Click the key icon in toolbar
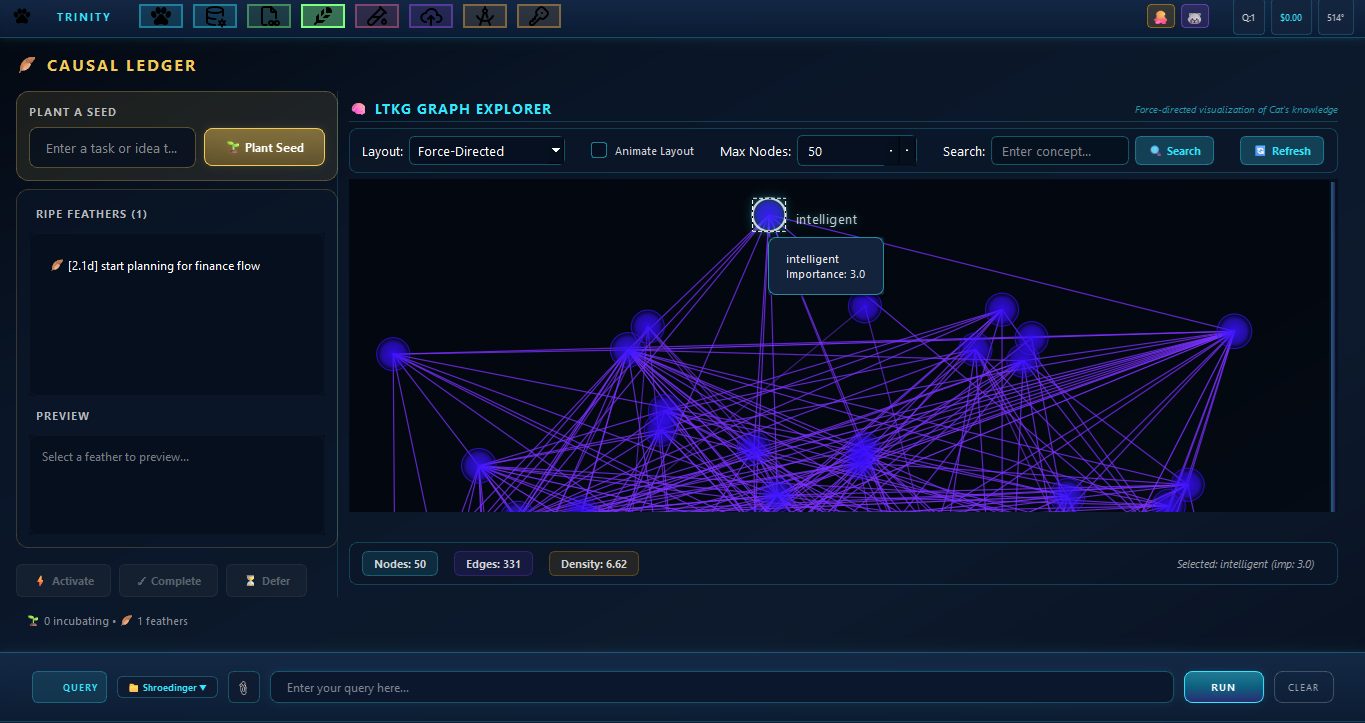Viewport: 1365px width, 723px height. [538, 16]
